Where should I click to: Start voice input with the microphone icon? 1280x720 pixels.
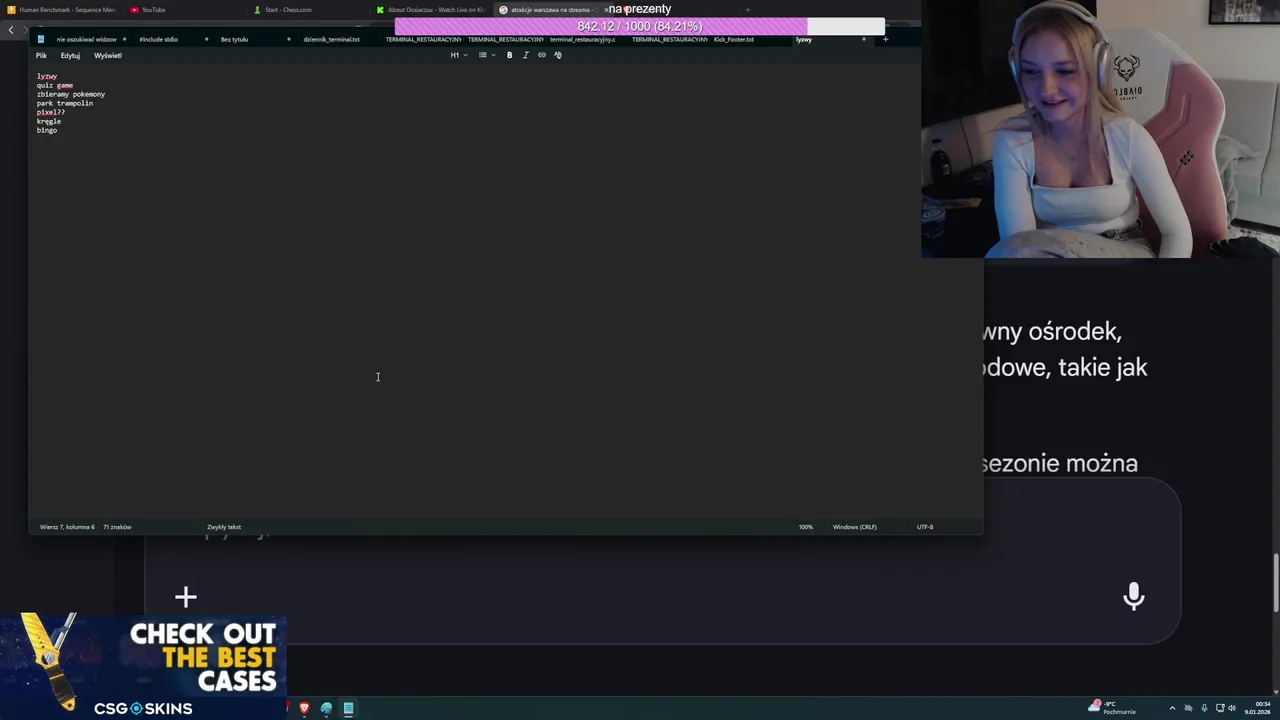coord(1134,597)
